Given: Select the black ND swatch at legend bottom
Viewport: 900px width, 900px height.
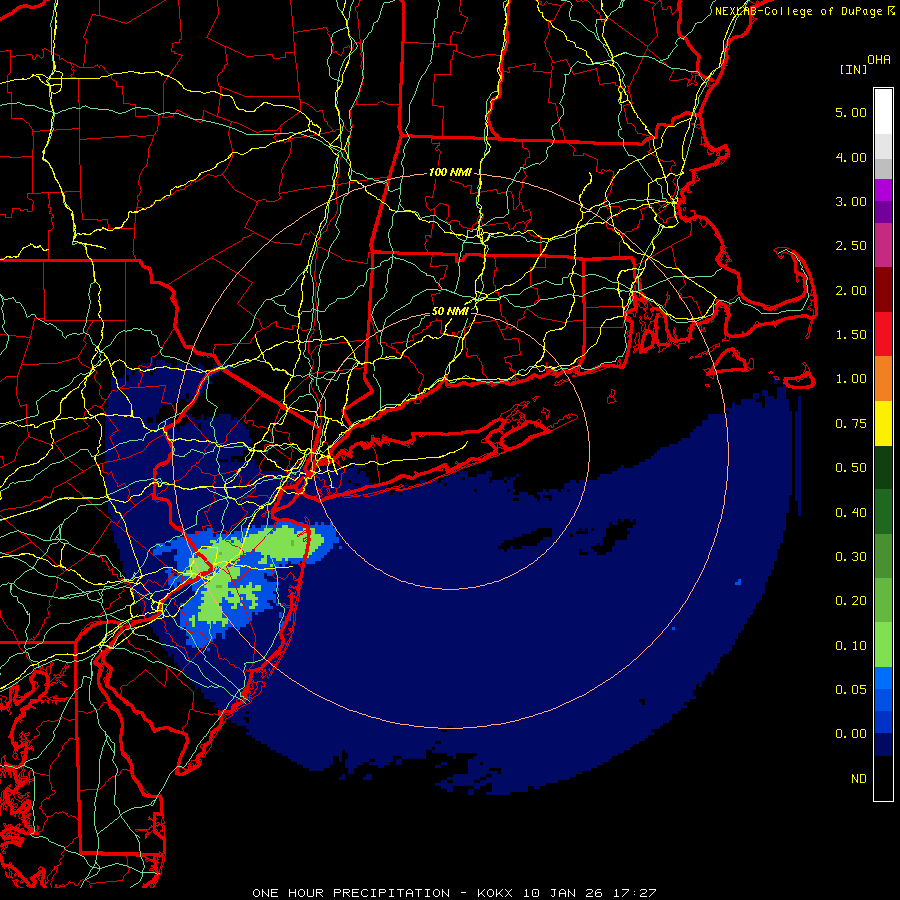Looking at the screenshot, I should coord(883,778).
